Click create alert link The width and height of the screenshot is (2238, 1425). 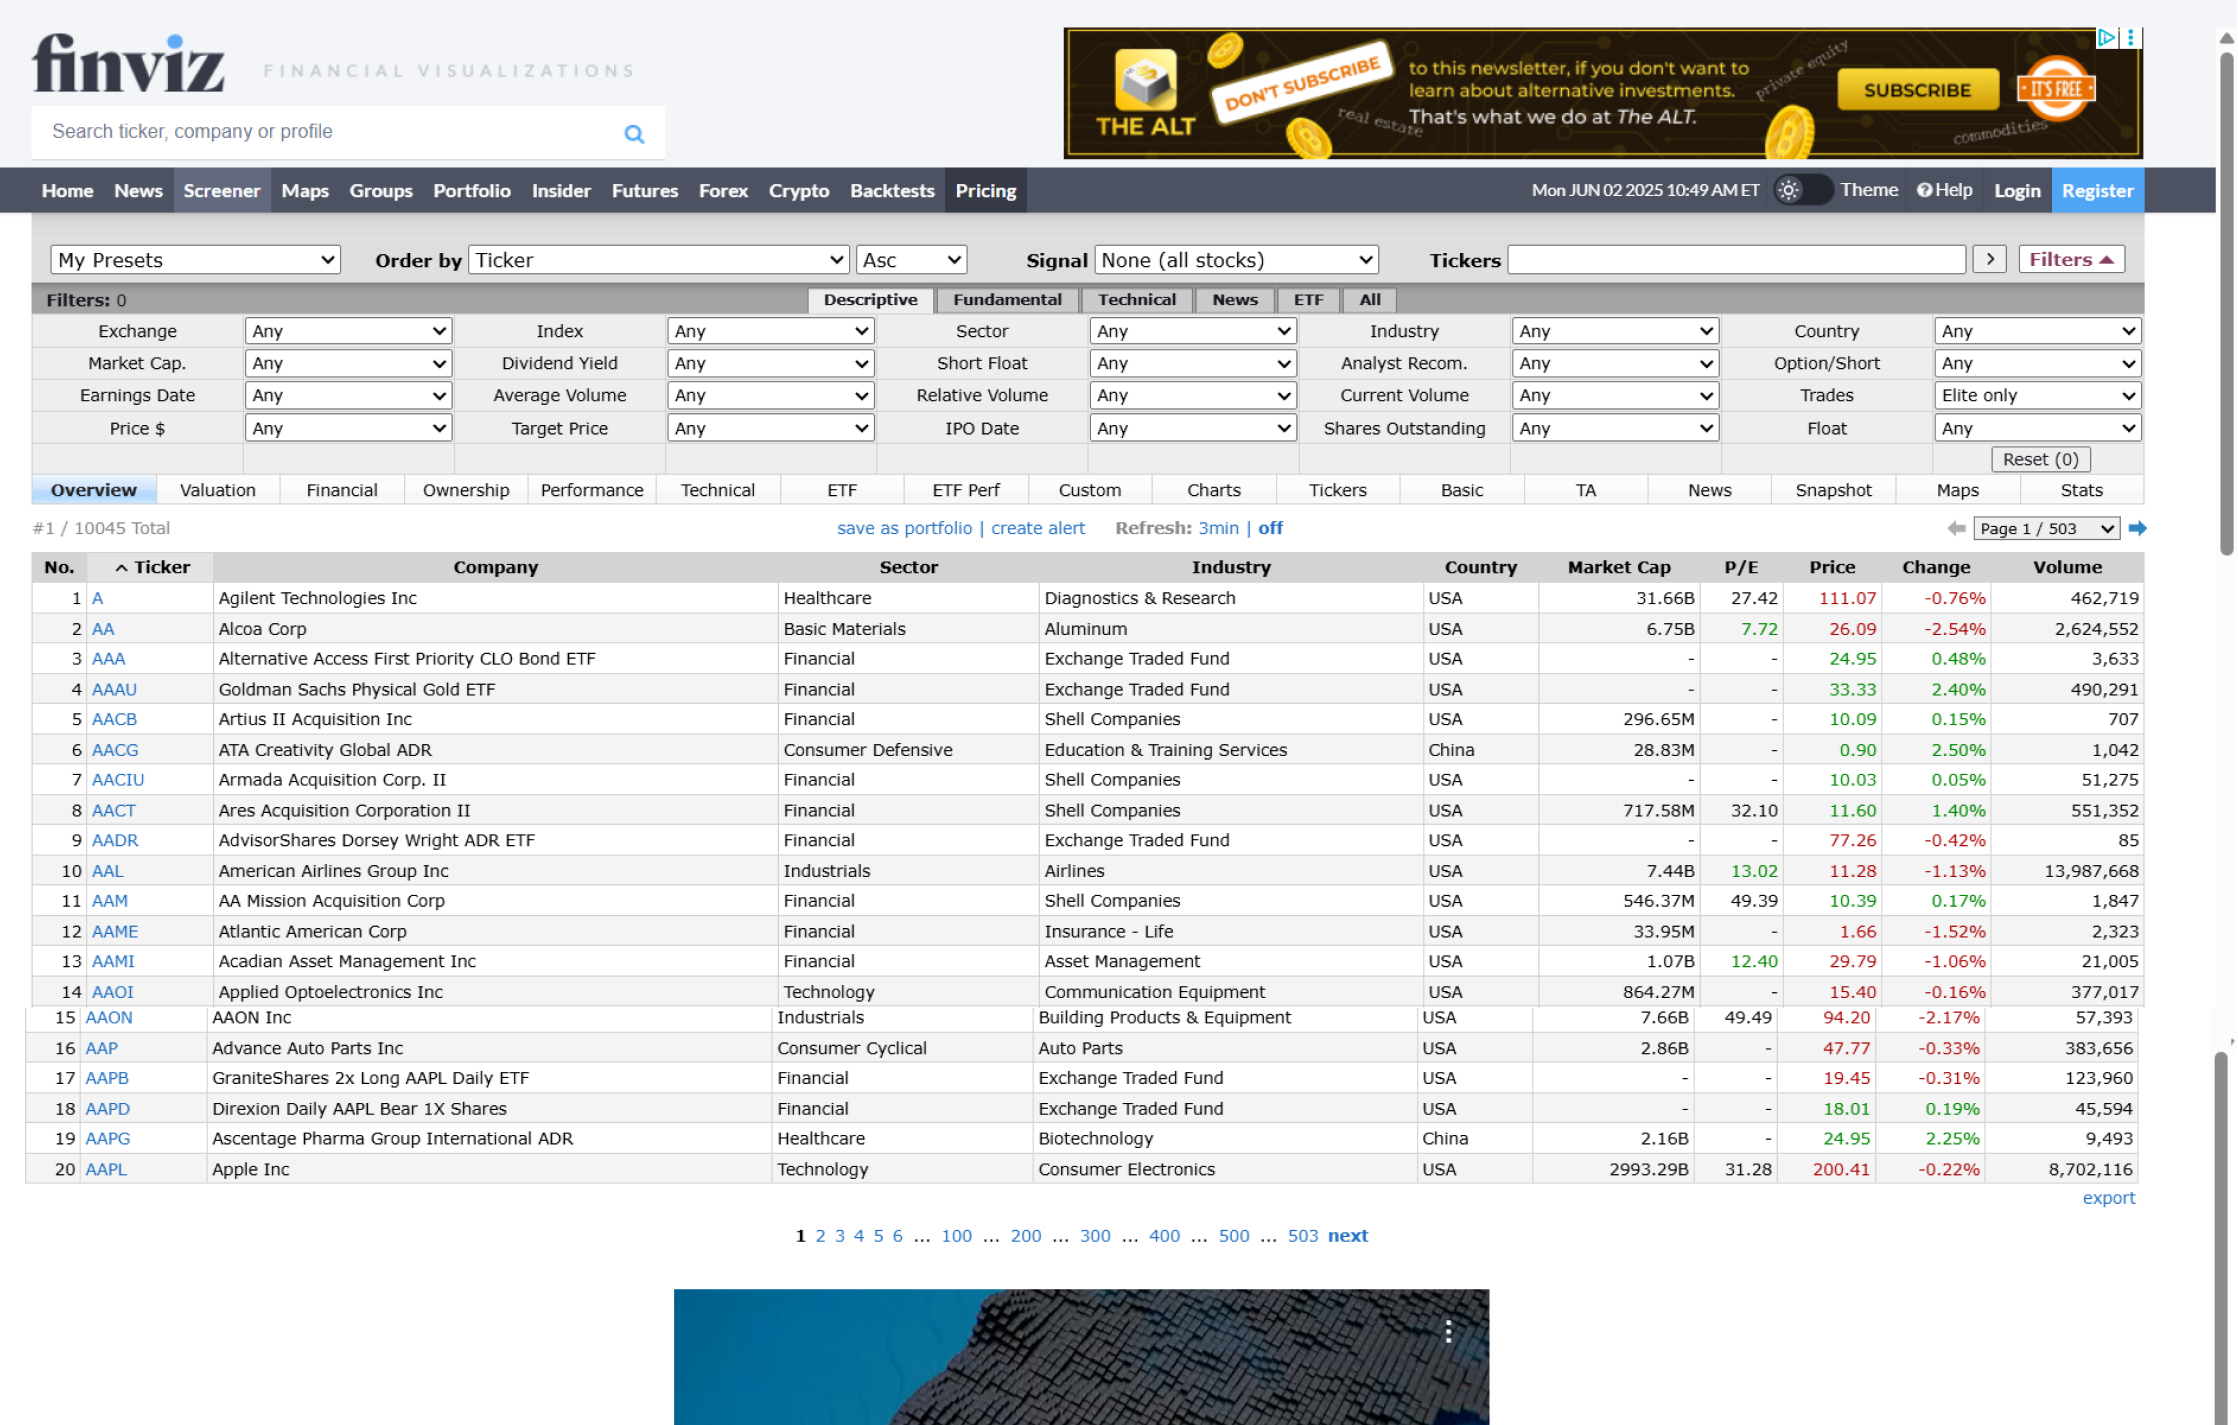tap(1038, 528)
